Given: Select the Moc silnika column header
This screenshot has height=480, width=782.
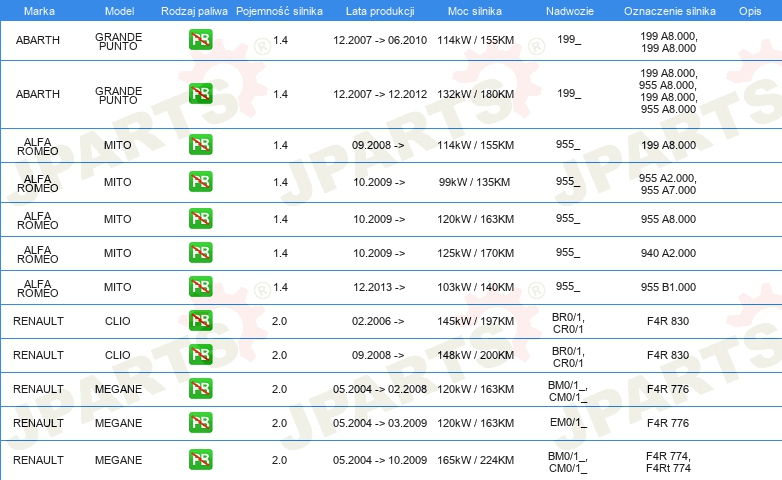Looking at the screenshot, I should [x=475, y=9].
